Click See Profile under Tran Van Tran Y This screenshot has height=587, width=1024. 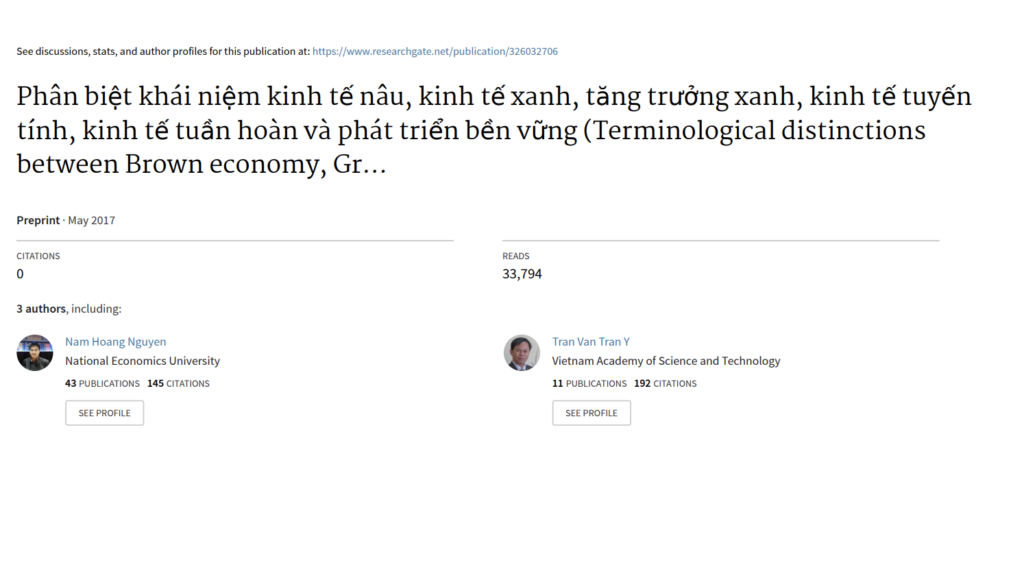[x=592, y=413]
